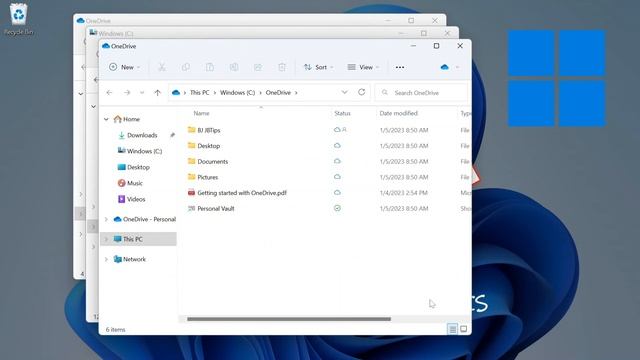
Task: Select Getting started with OneDrive.pdf
Action: click(242, 193)
